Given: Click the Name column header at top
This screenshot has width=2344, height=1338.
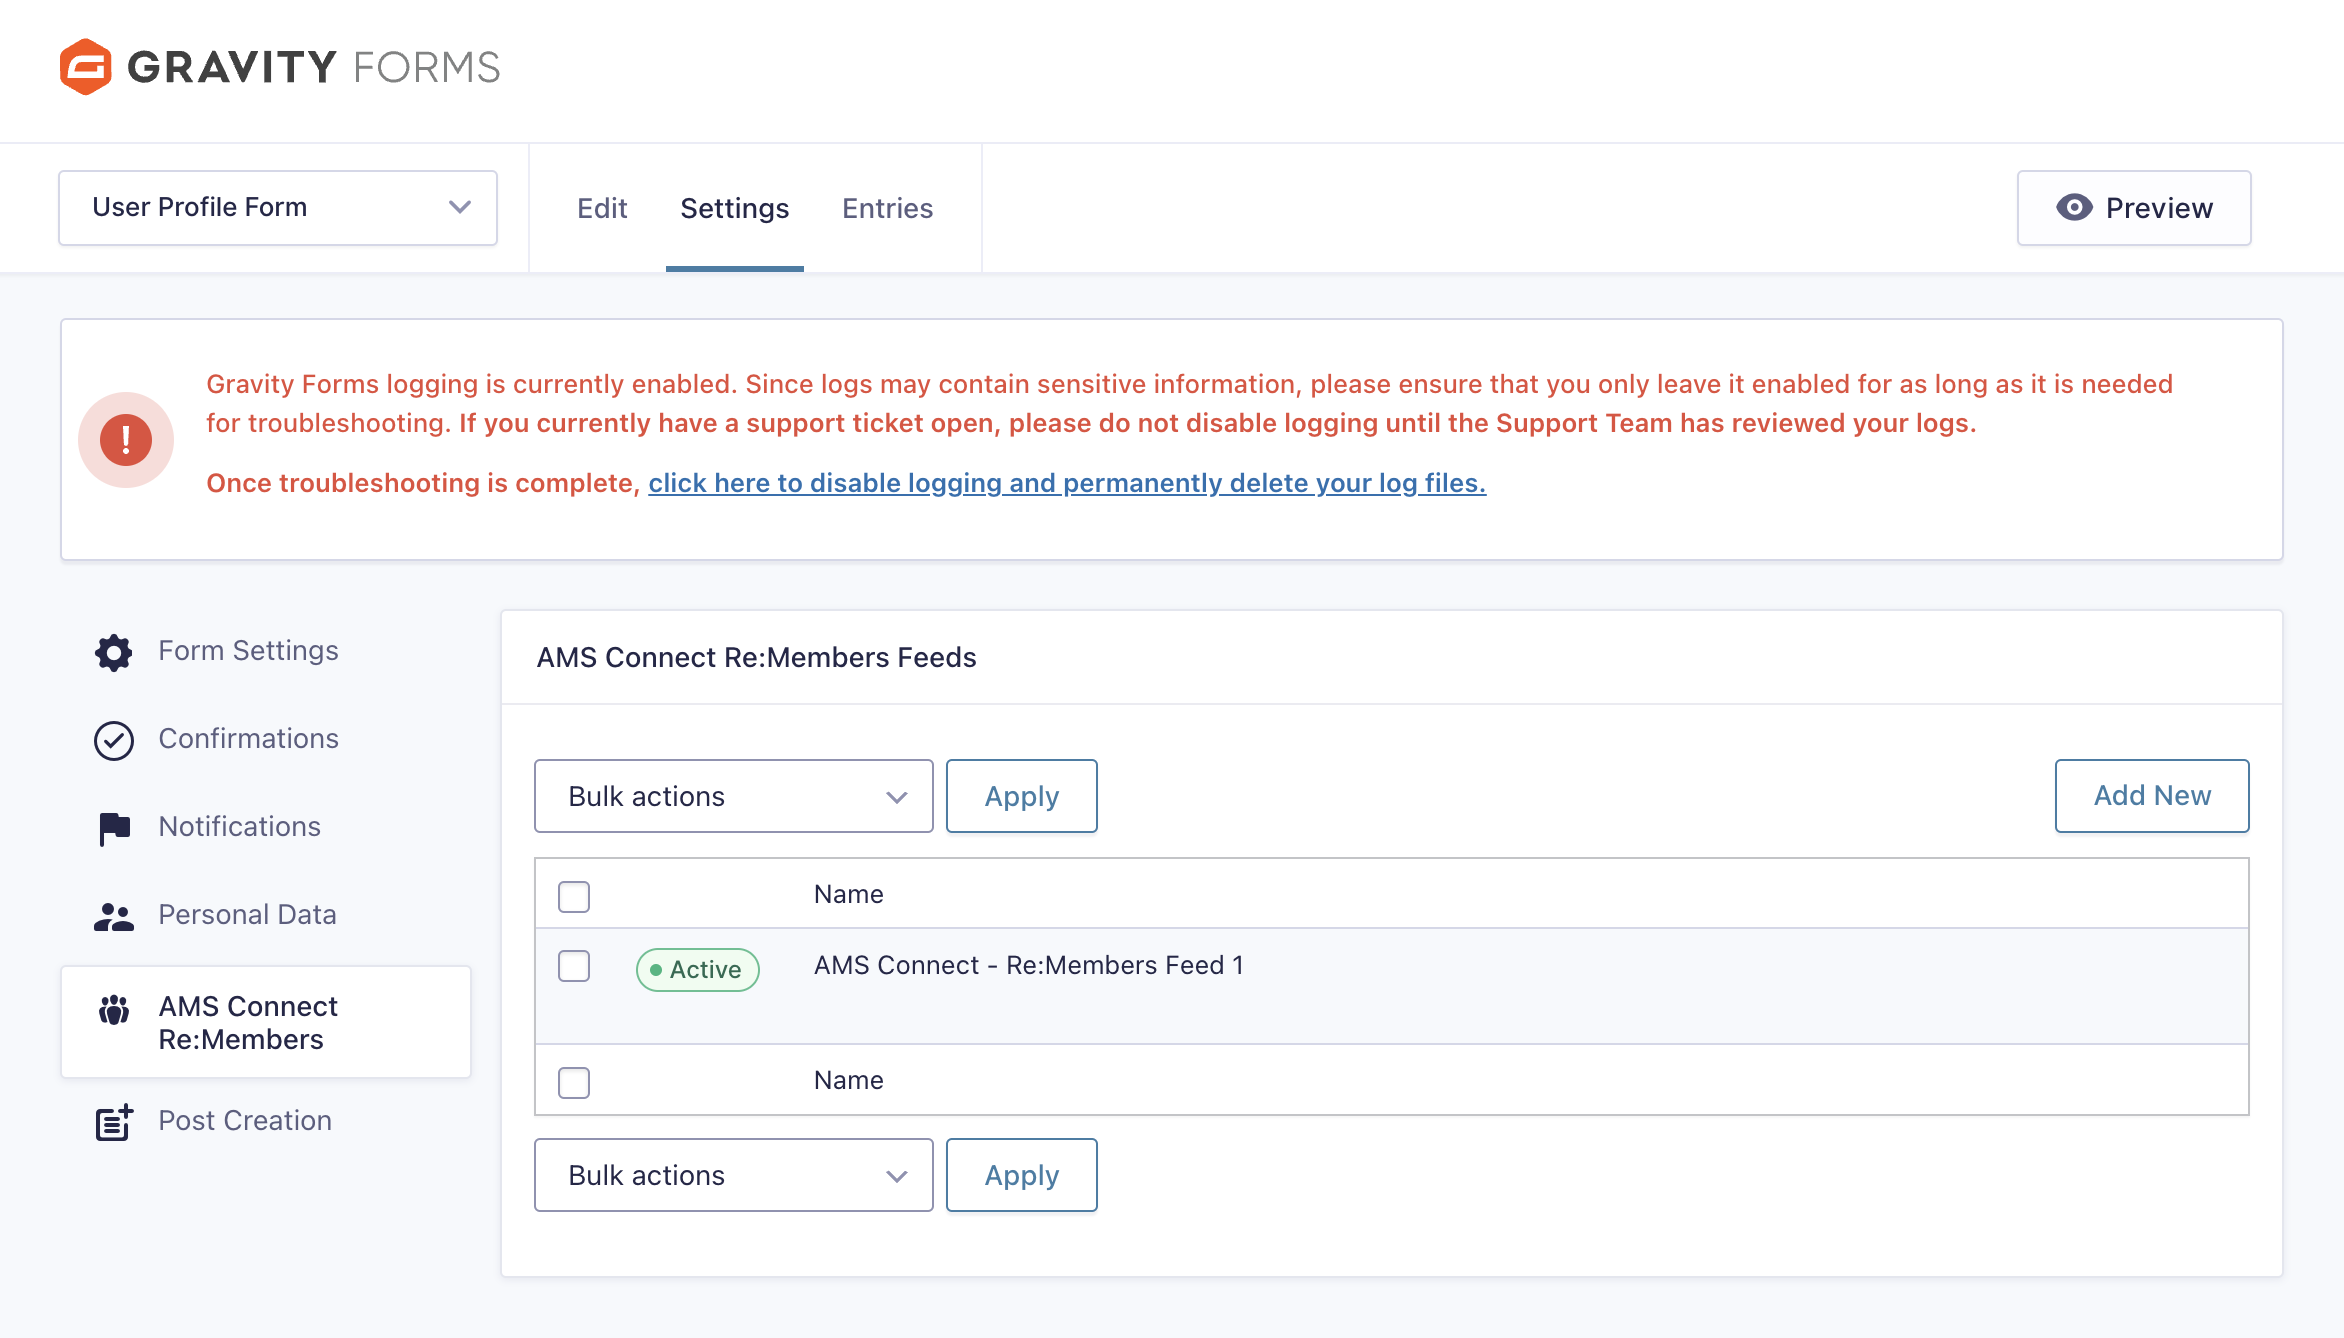Looking at the screenshot, I should (x=849, y=894).
